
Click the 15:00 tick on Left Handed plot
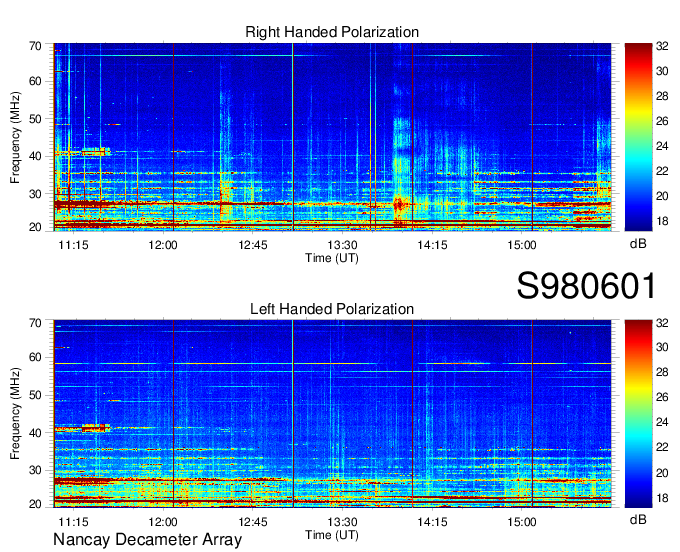[522, 522]
